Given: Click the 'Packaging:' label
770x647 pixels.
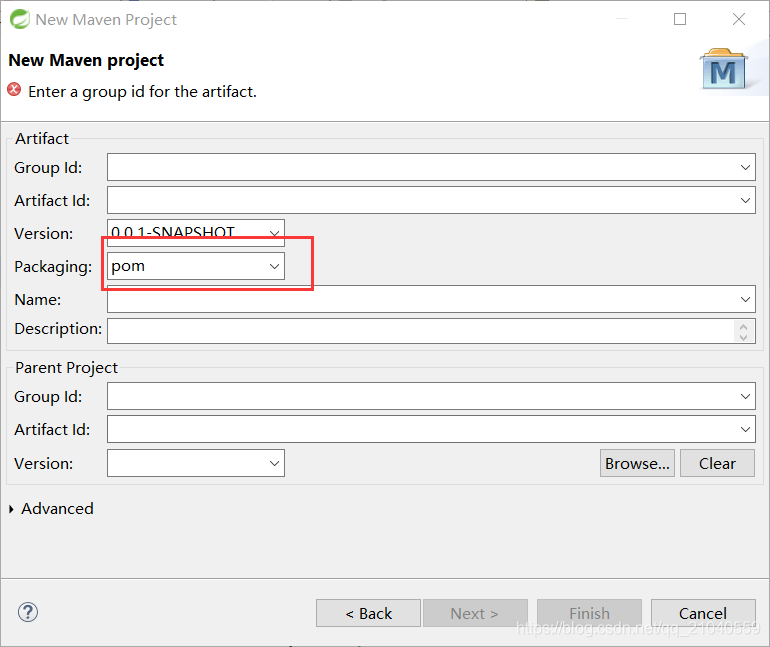Looking at the screenshot, I should click(53, 267).
